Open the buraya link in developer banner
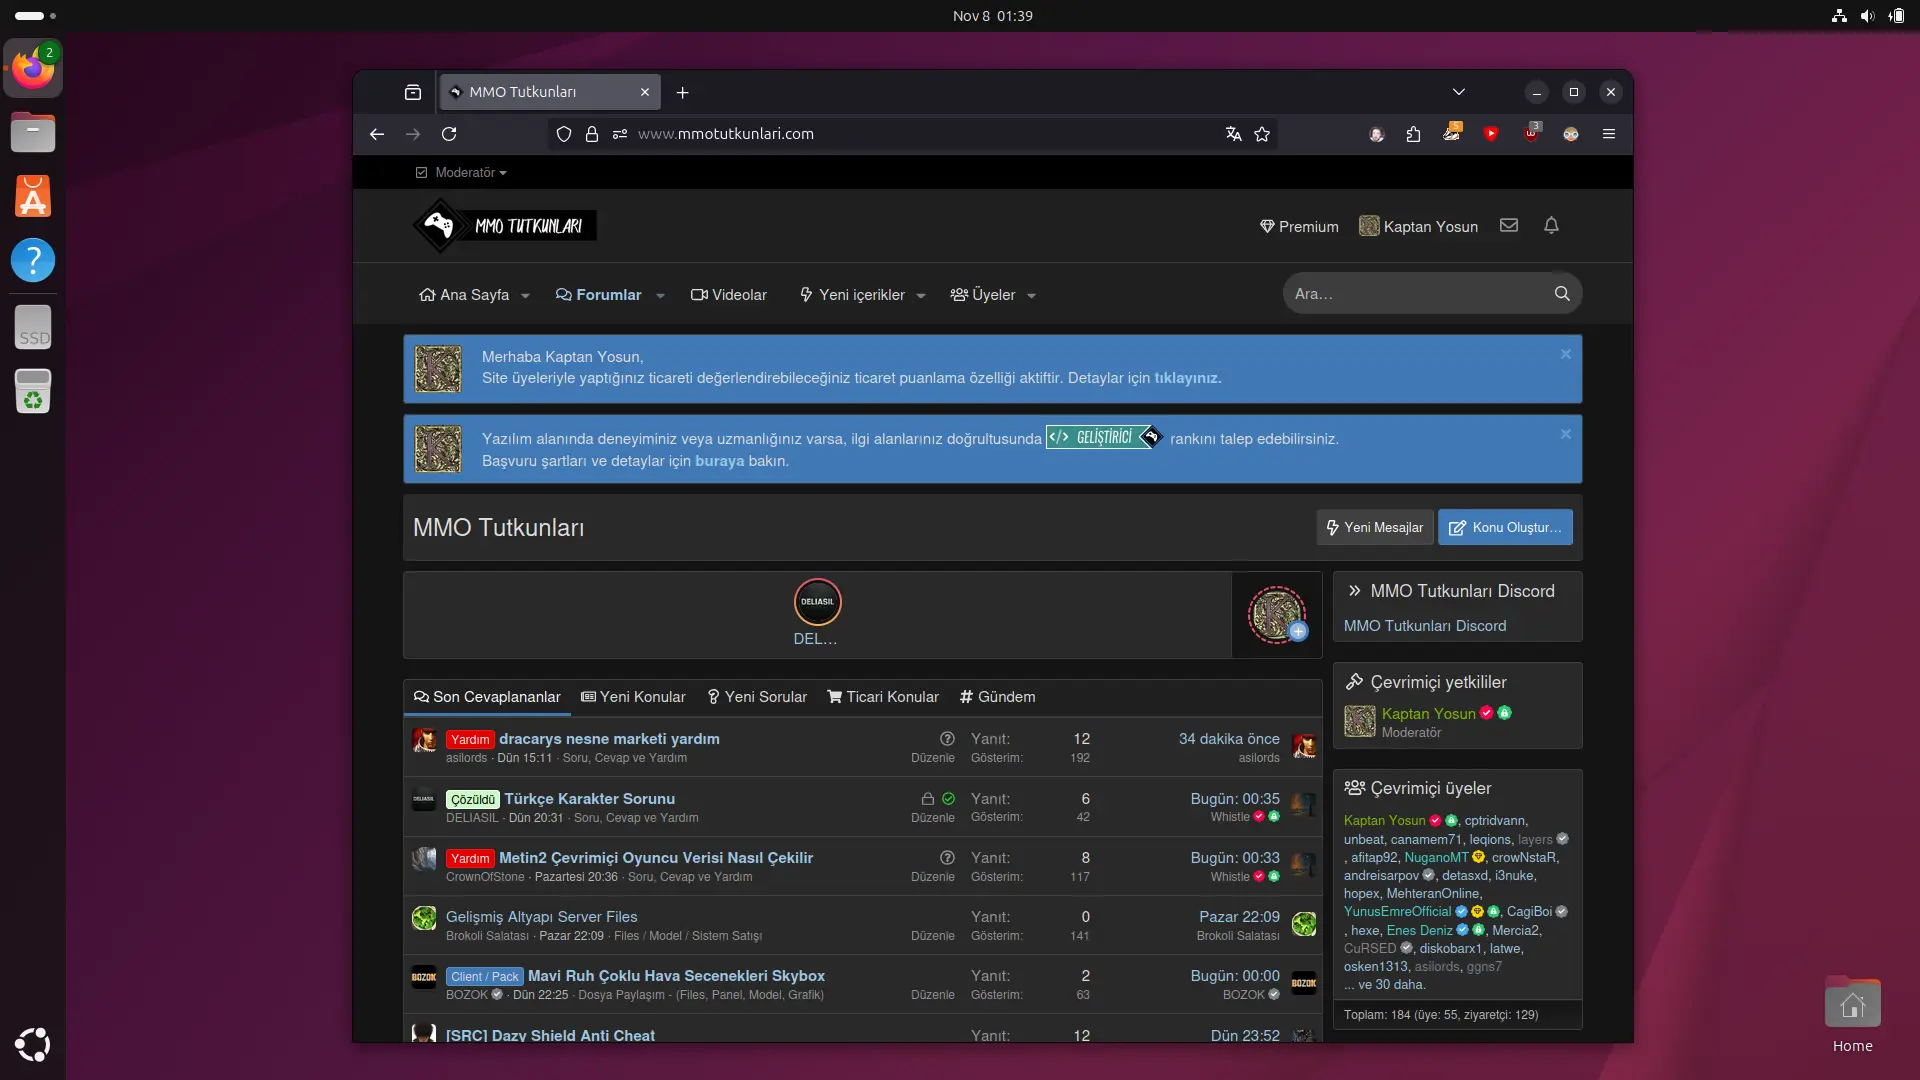 [x=718, y=461]
